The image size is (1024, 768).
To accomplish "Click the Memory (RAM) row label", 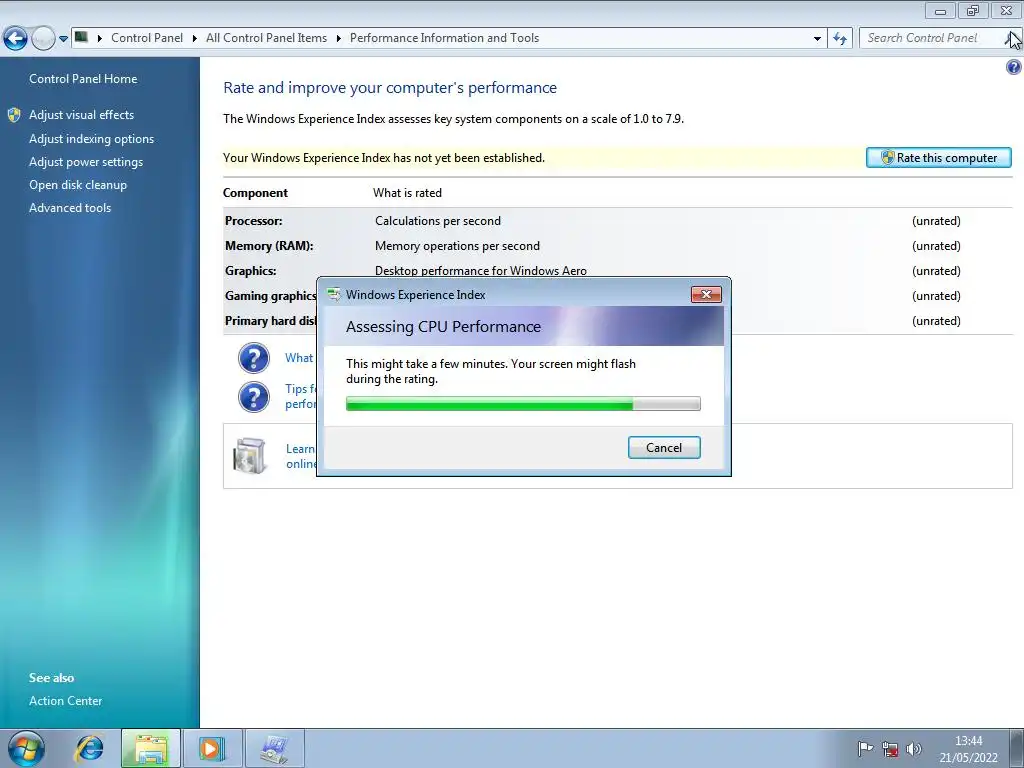I will (x=269, y=246).
